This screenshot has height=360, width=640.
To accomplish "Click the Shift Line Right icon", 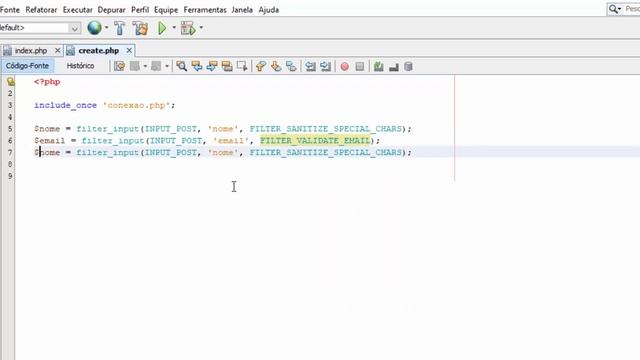I will coord(325,66).
